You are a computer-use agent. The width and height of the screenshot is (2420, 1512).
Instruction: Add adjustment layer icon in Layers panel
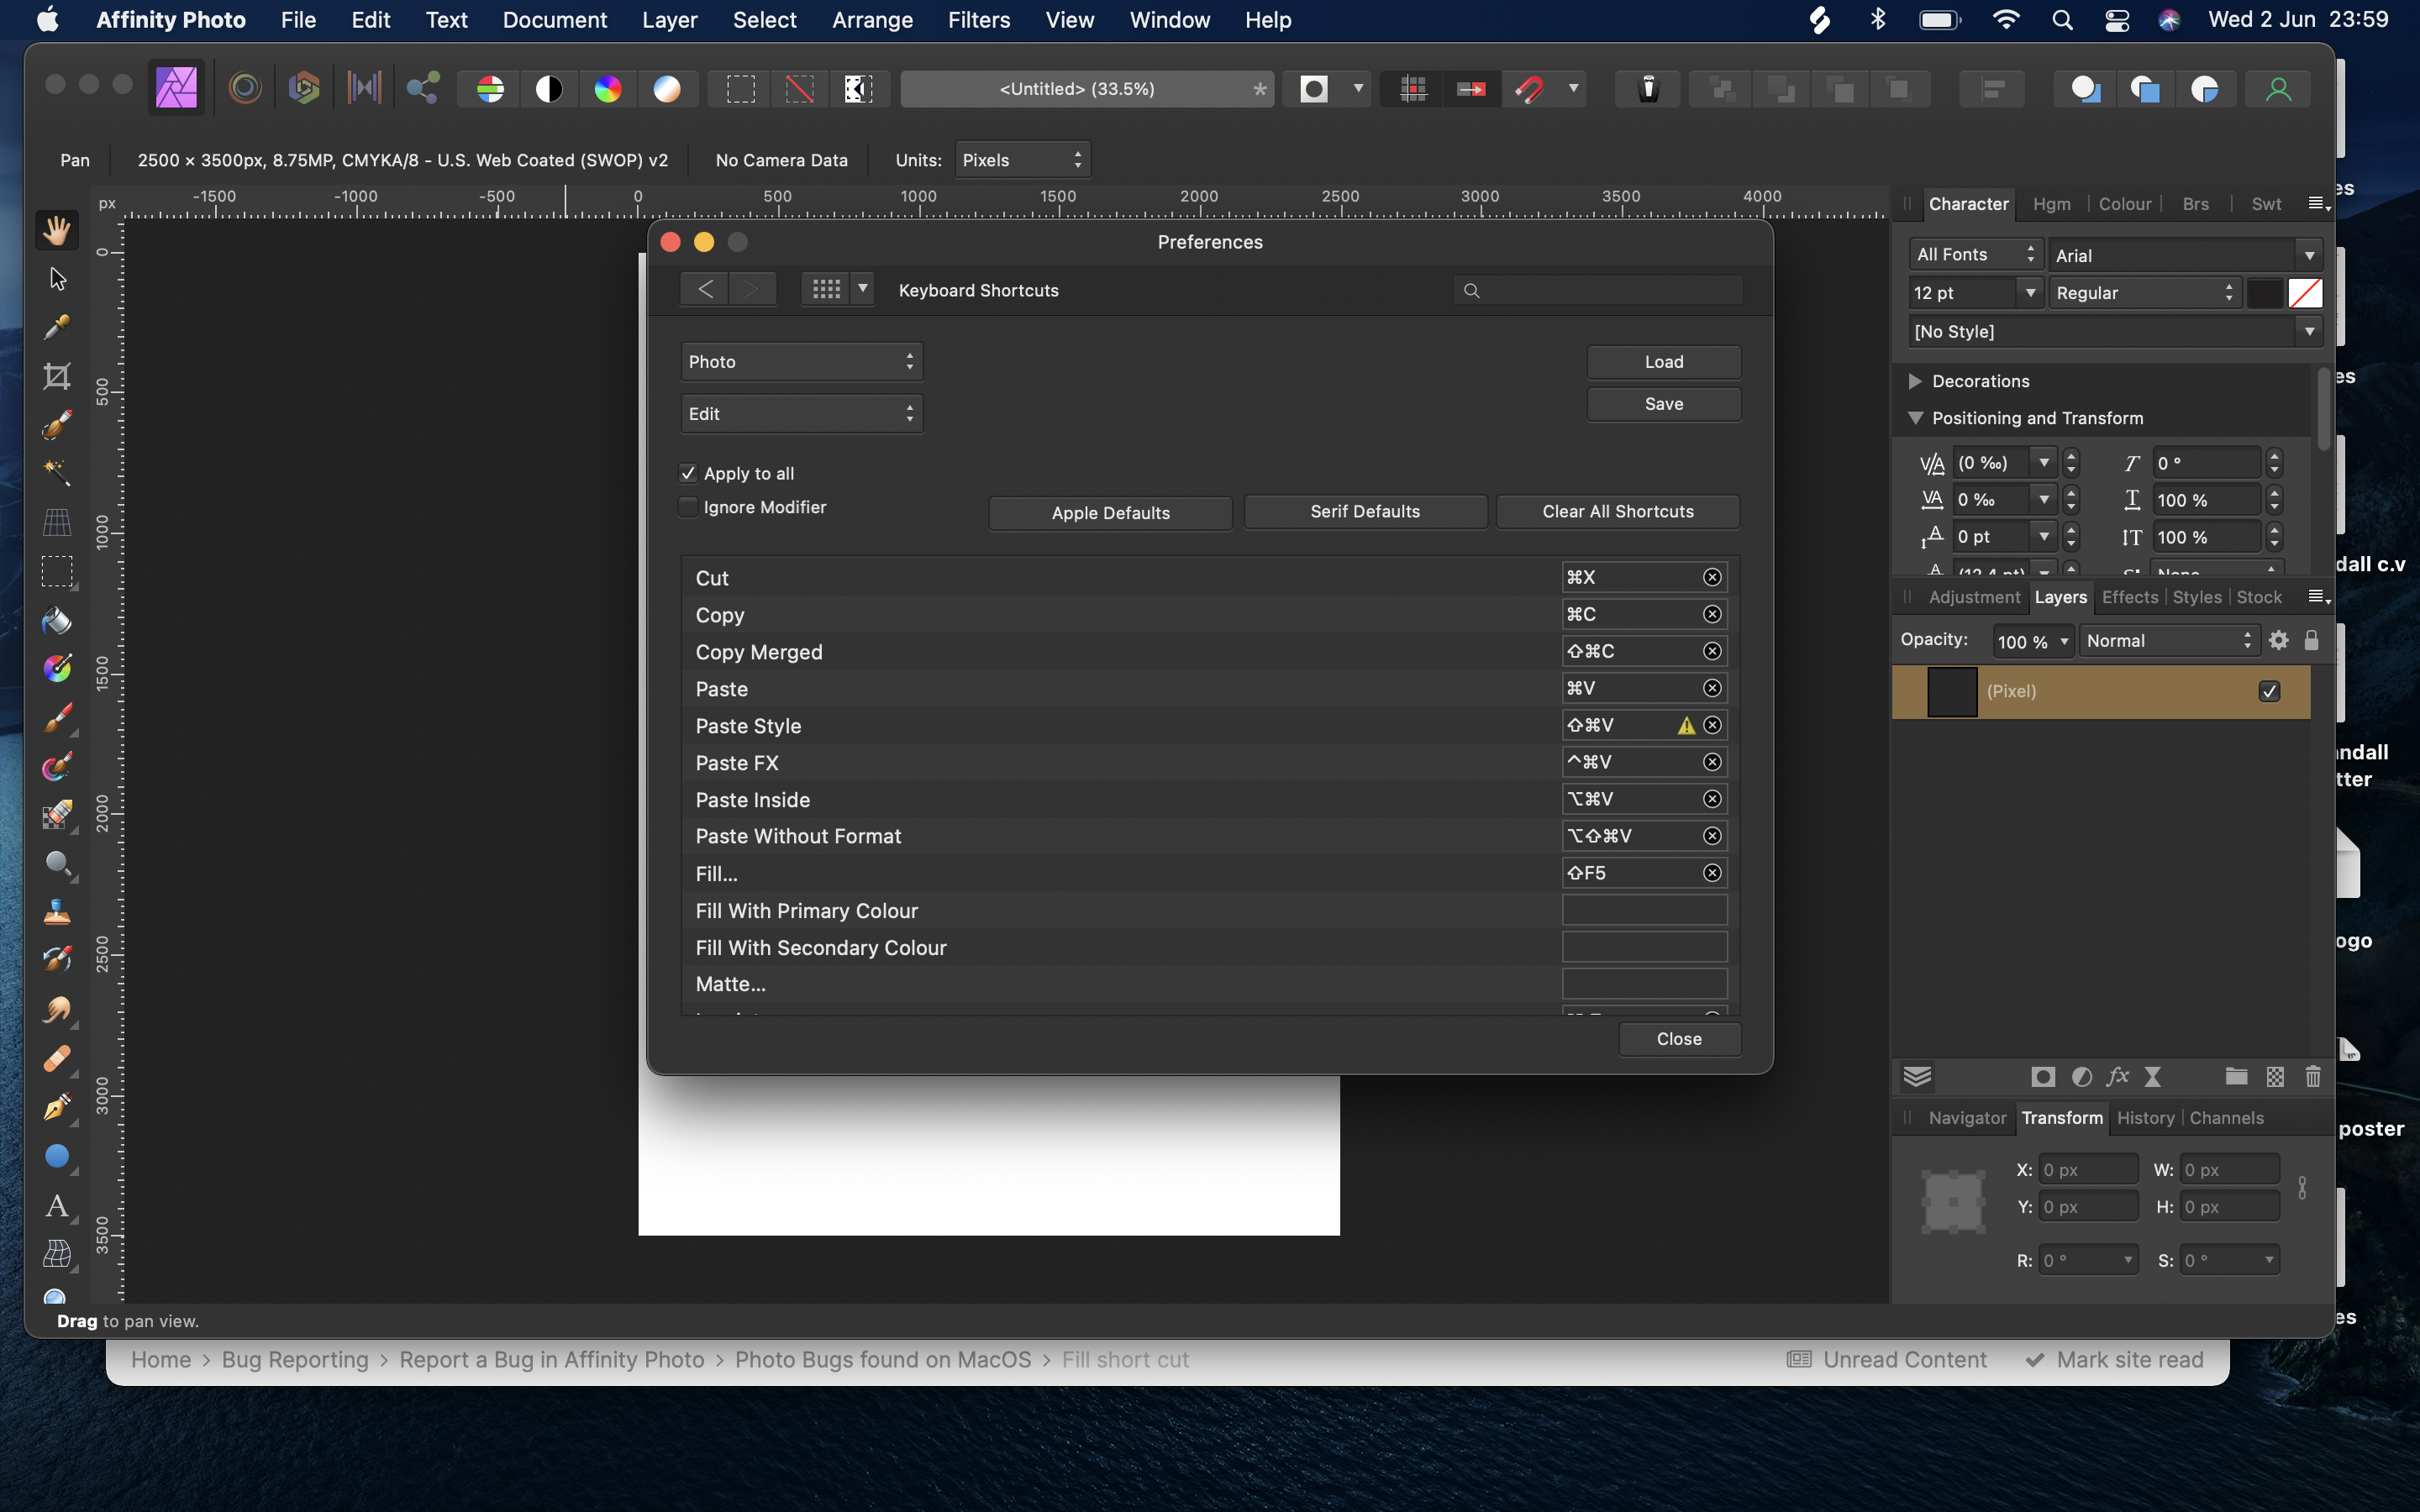[2082, 1077]
